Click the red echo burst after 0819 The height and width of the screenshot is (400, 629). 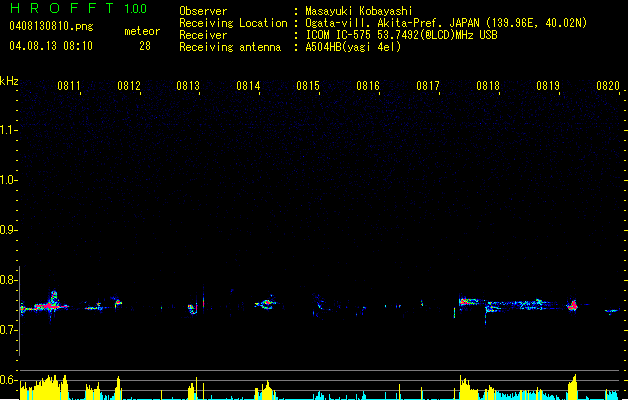click(573, 305)
